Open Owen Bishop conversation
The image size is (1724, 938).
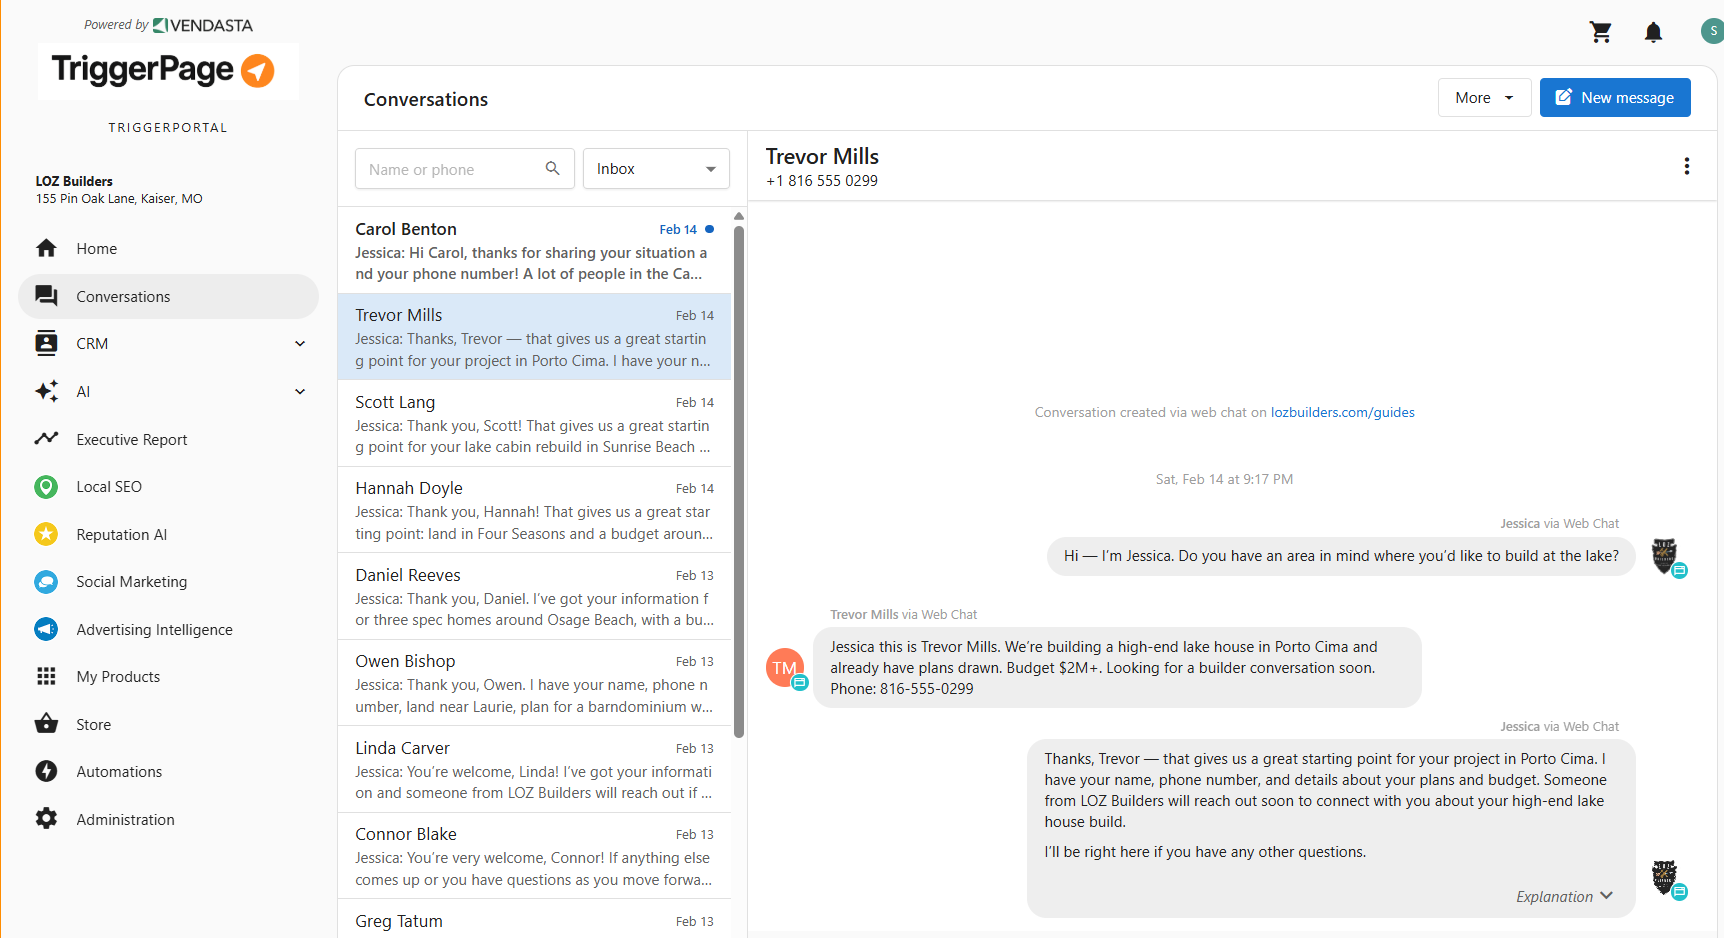point(534,683)
